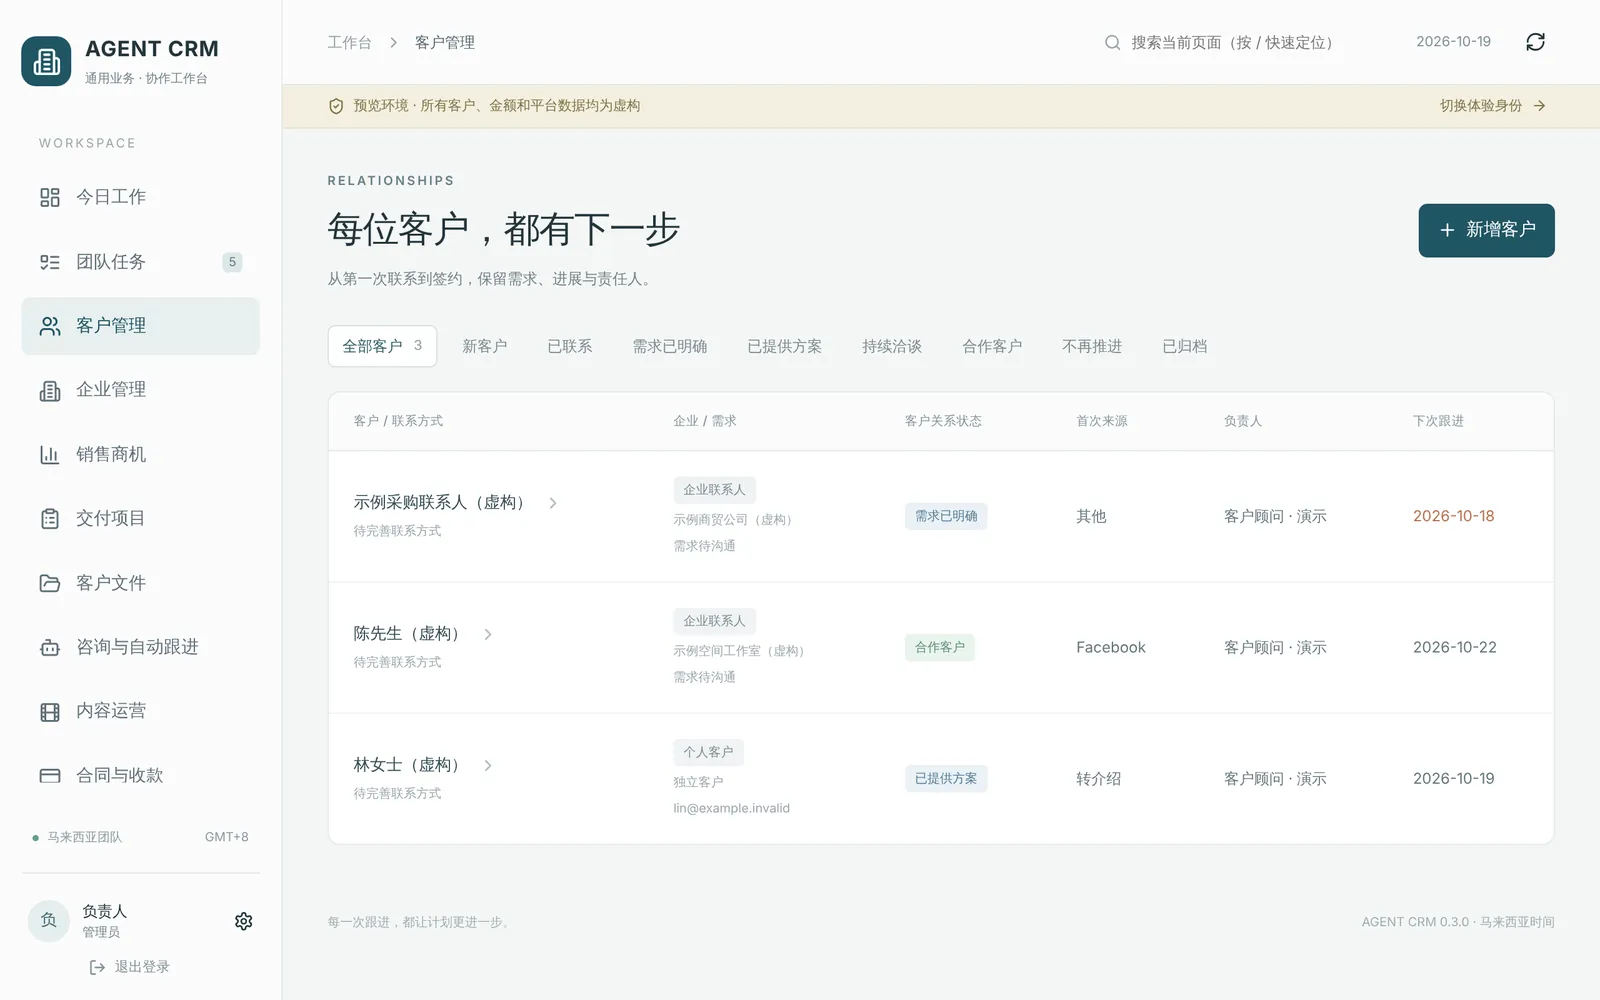
Task: Click email lin@example.invalid
Action: 731,808
